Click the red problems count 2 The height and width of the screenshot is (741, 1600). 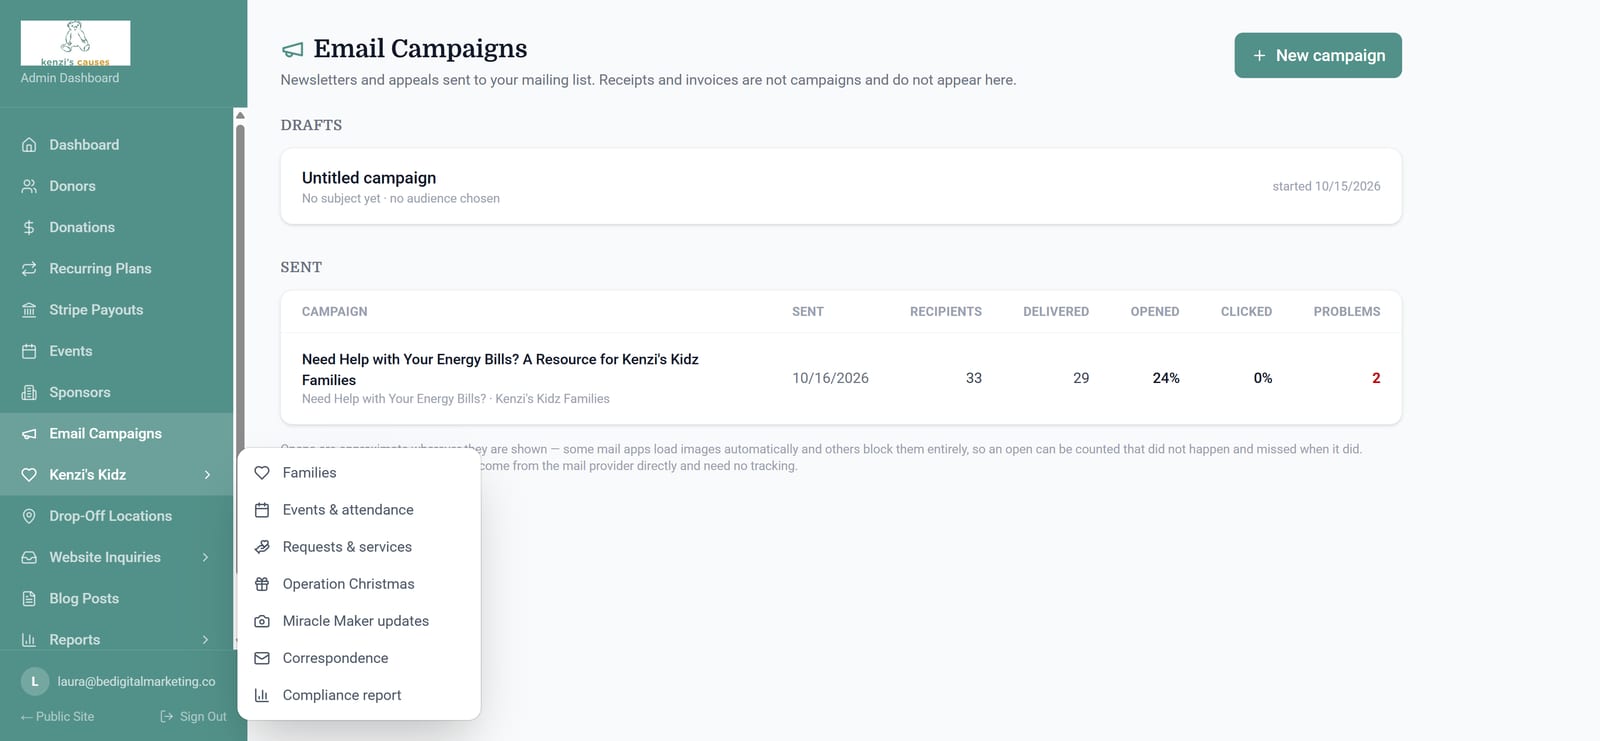(x=1376, y=378)
